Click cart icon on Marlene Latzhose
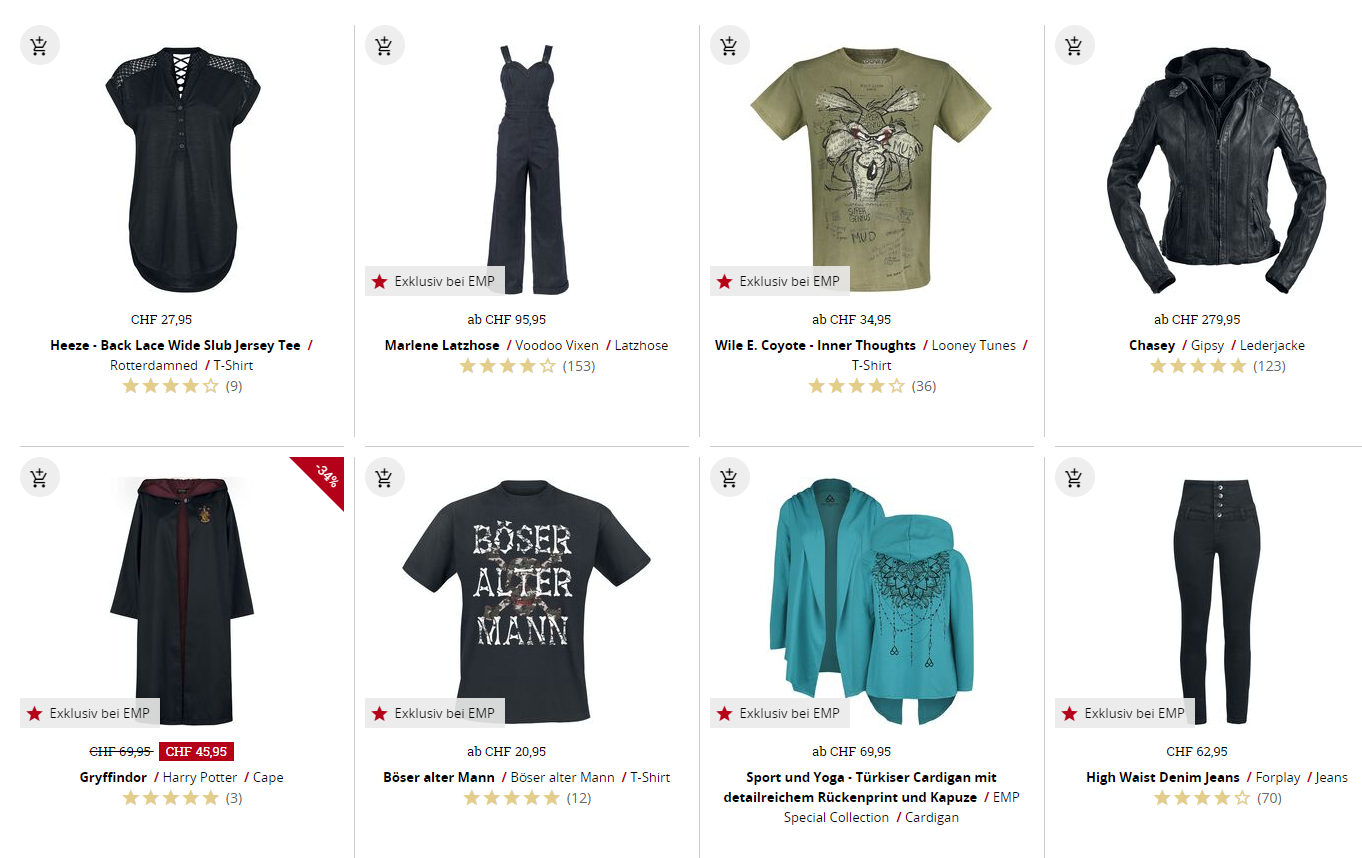The width and height of the screenshot is (1362, 858). click(x=384, y=45)
